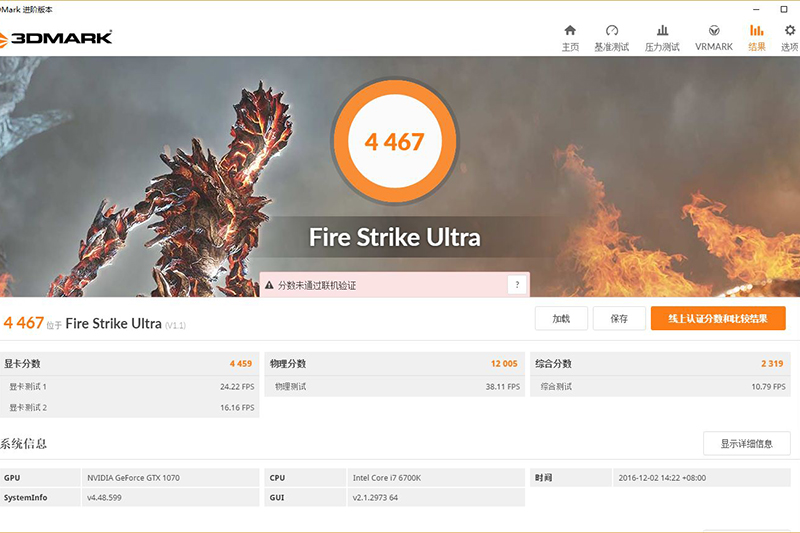Click the 显卡测试 2 row label

click(28, 408)
